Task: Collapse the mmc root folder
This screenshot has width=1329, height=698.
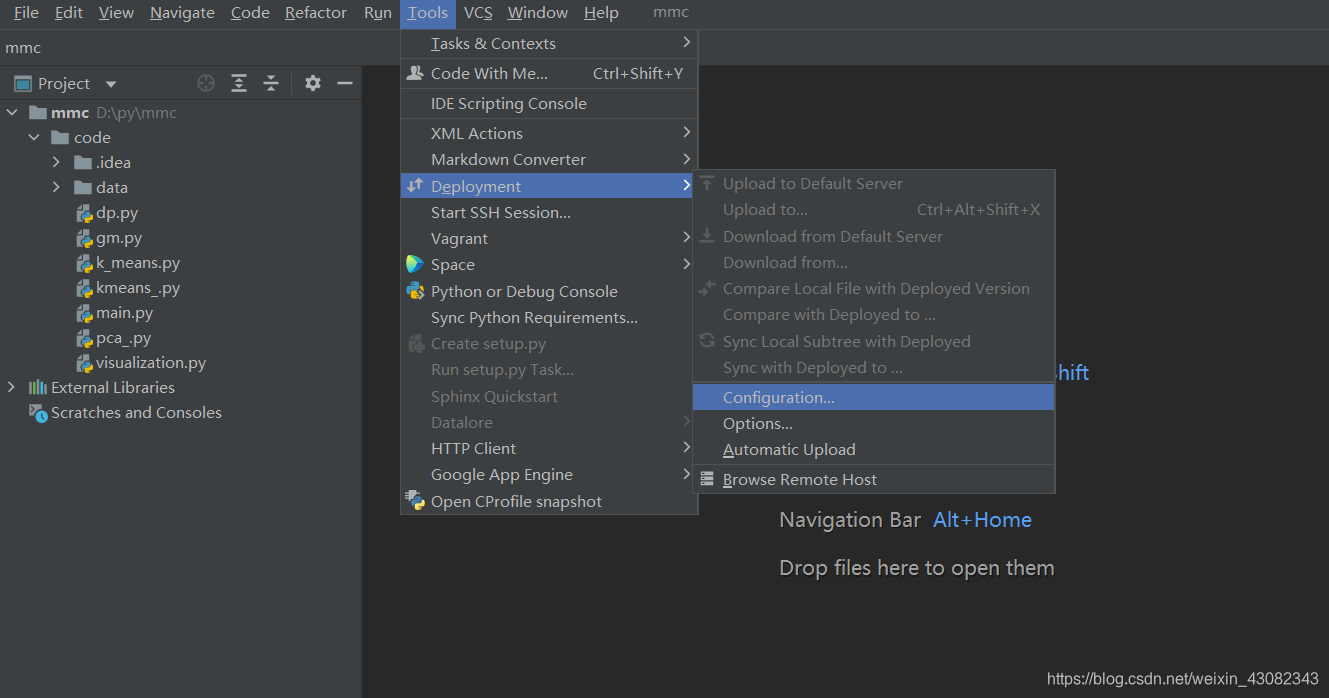Action: 12,113
